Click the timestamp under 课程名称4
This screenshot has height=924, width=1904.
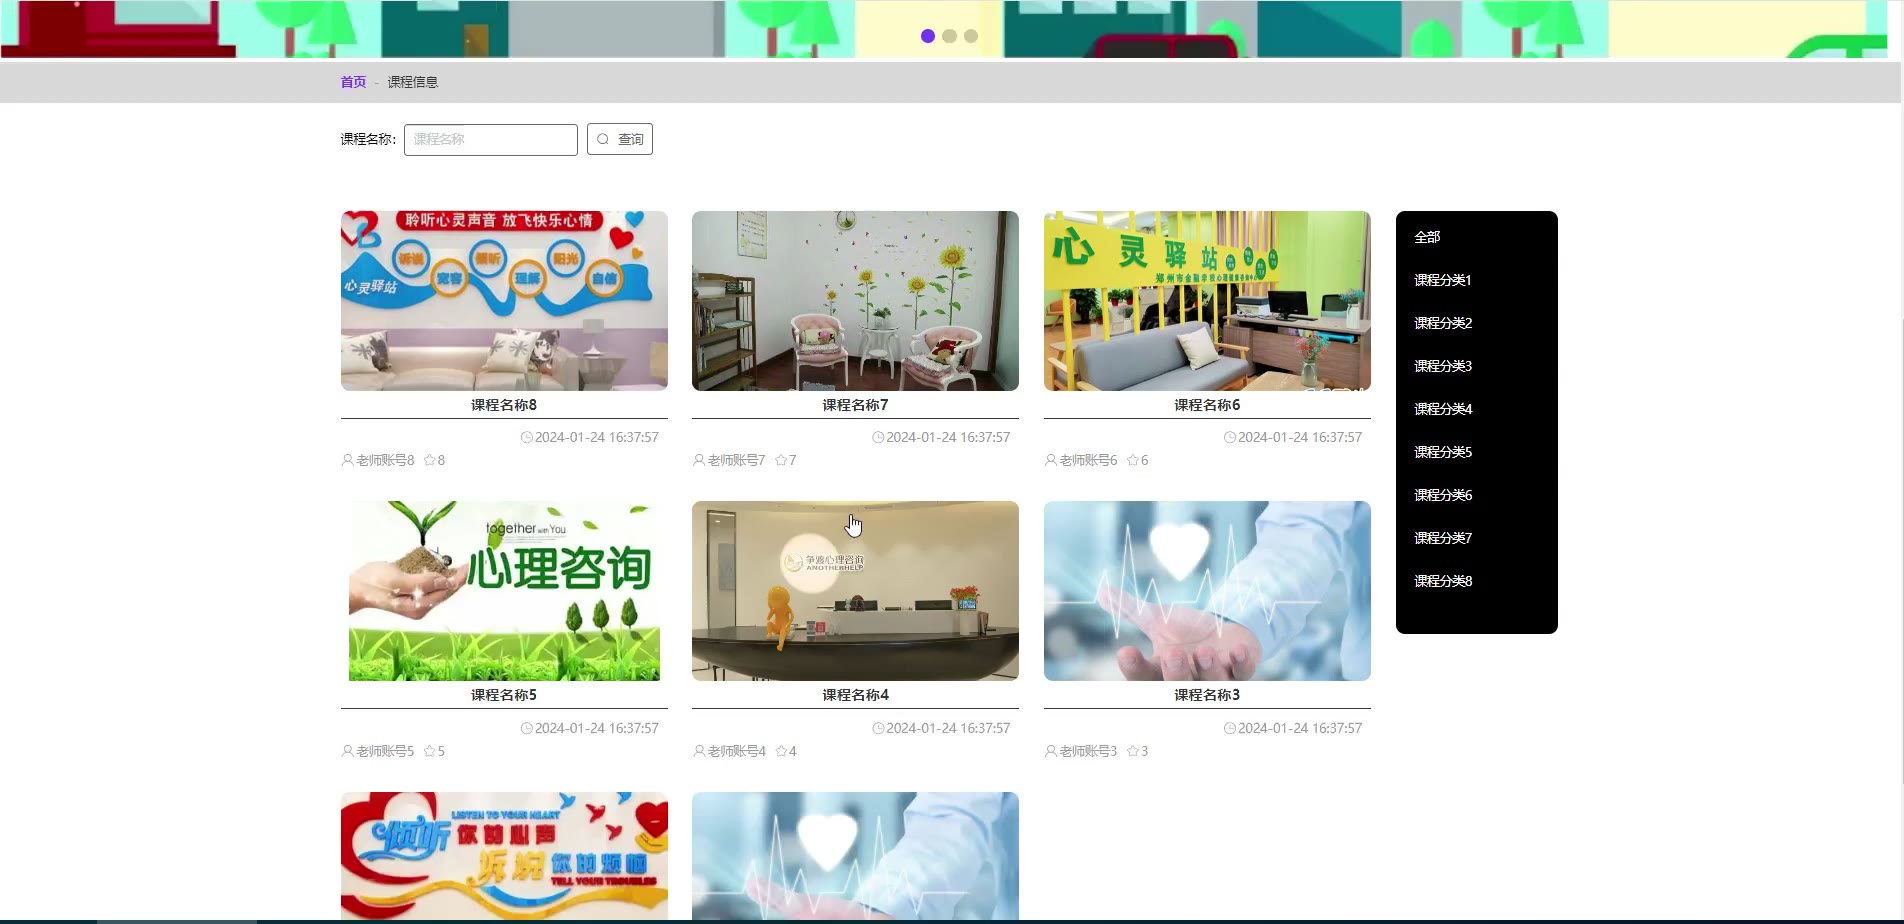pyautogui.click(x=948, y=728)
